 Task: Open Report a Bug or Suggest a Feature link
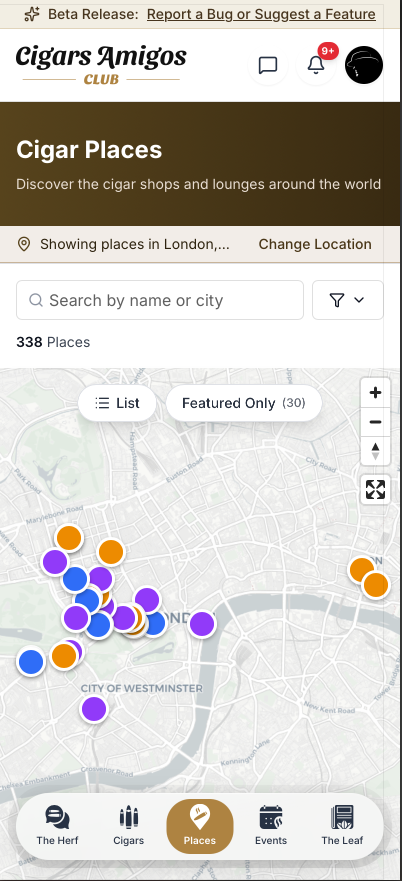261,14
